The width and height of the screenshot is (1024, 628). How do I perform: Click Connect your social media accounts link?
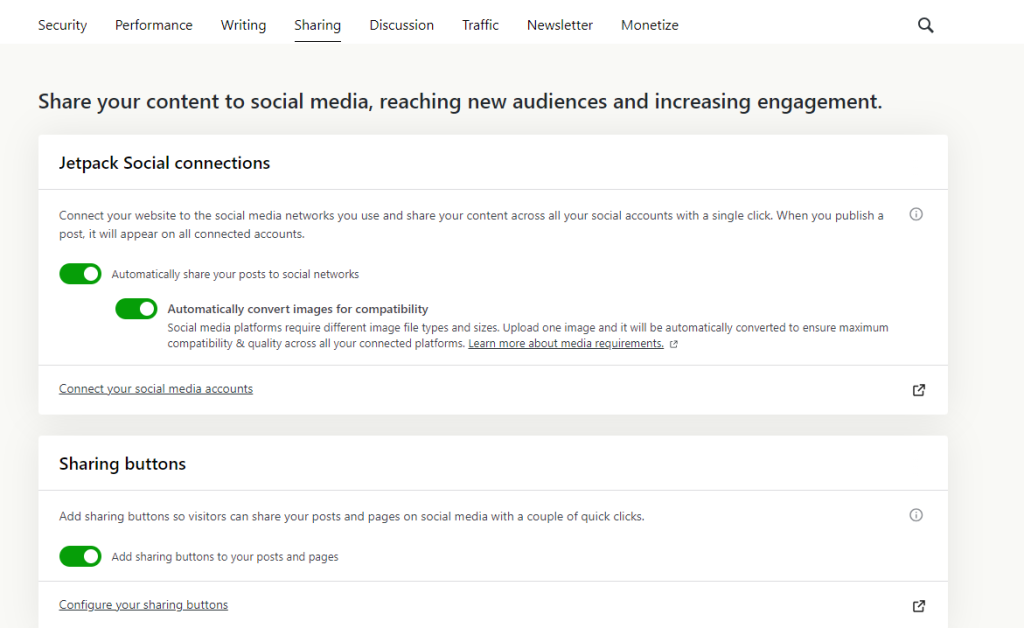point(156,389)
